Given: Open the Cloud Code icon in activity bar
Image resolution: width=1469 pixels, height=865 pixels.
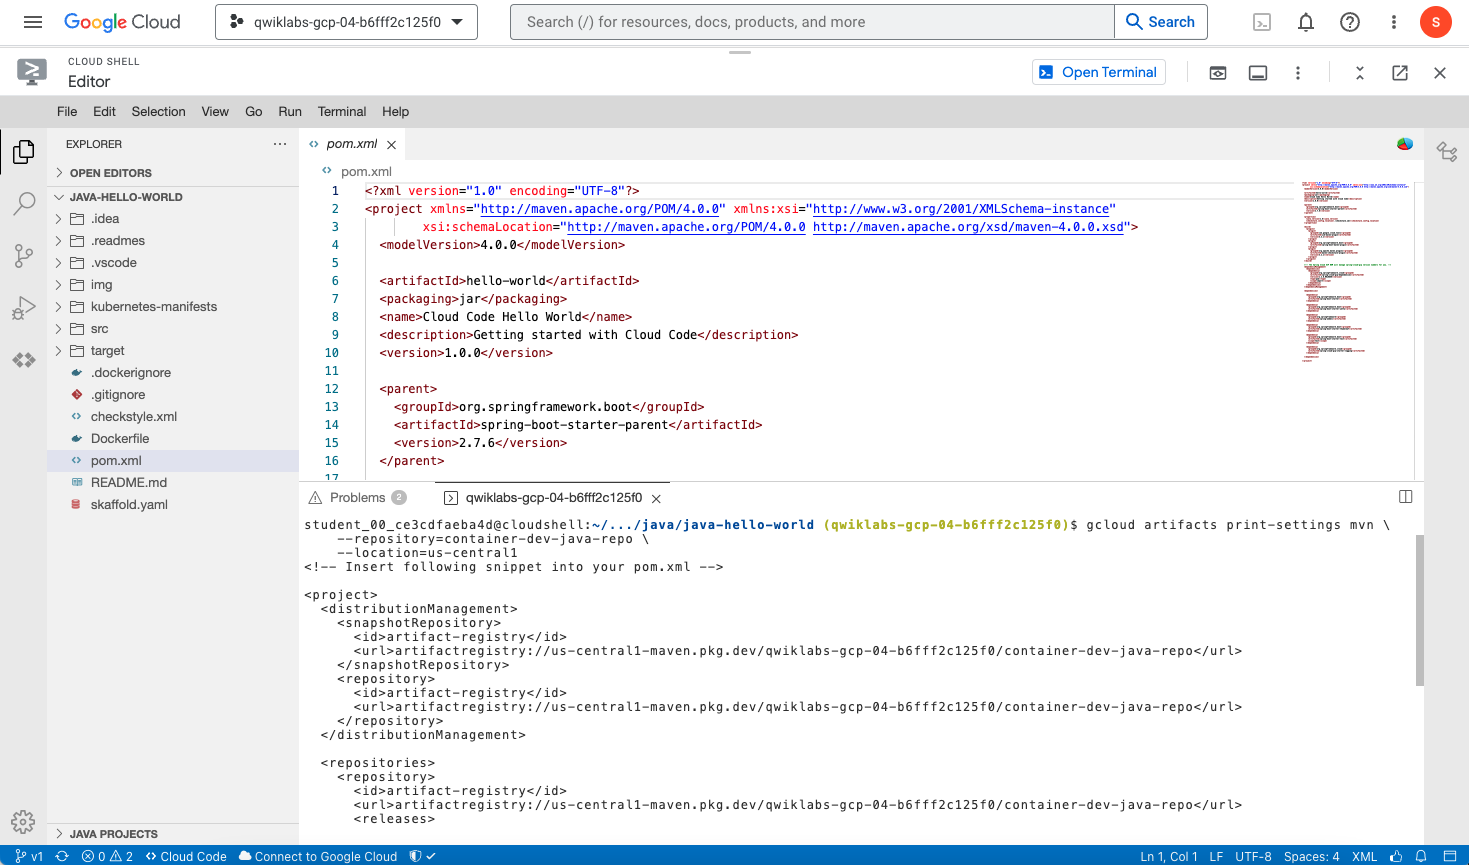Looking at the screenshot, I should pyautogui.click(x=24, y=360).
